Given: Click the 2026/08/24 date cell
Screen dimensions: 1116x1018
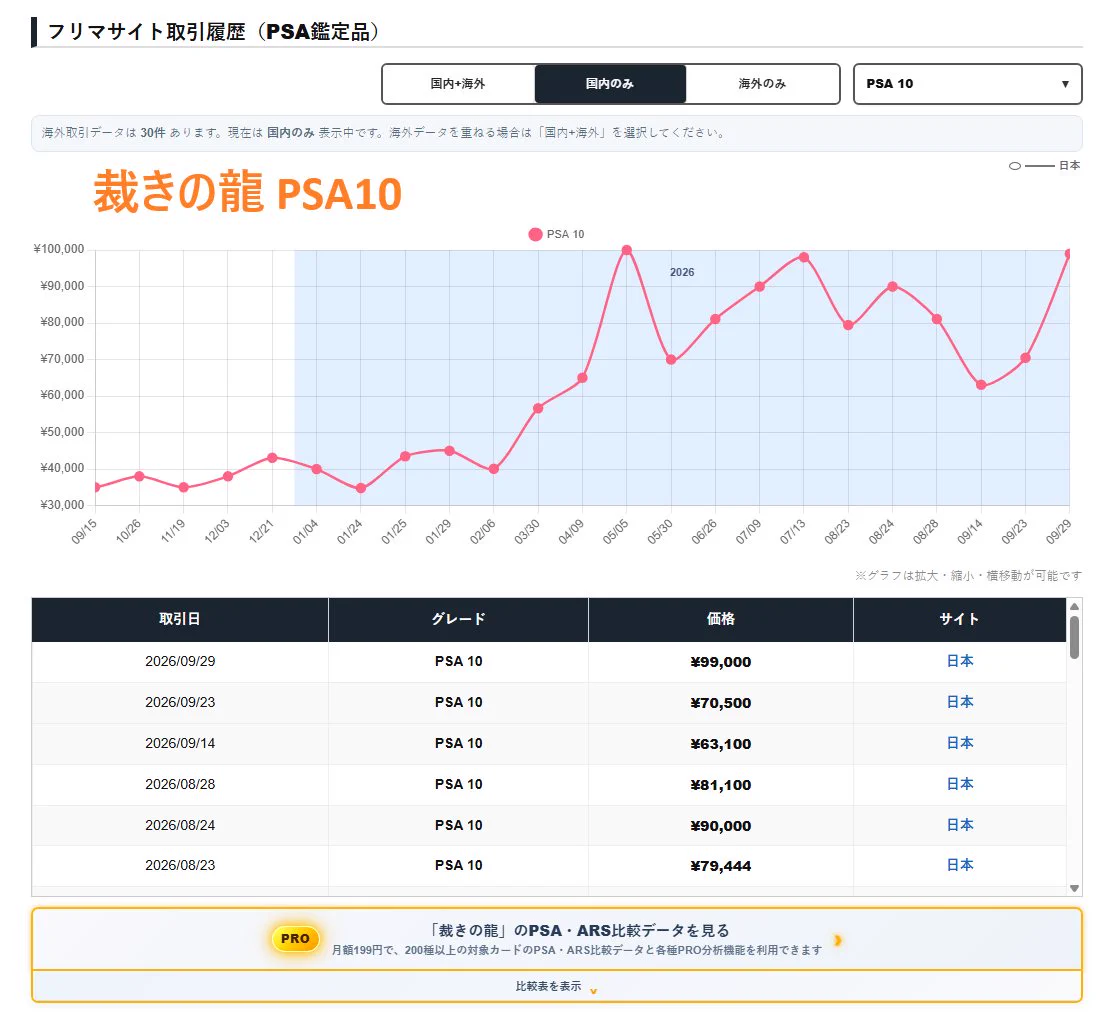Looking at the screenshot, I should 180,825.
